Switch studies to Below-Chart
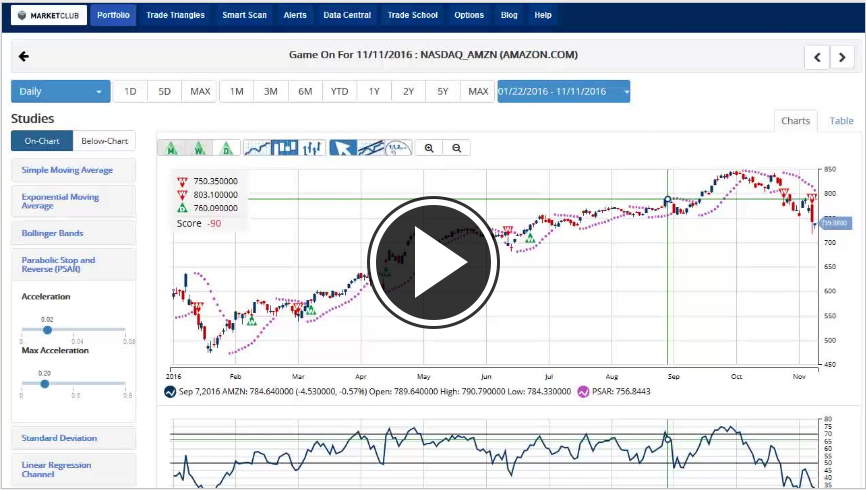866x490 pixels. click(x=104, y=141)
